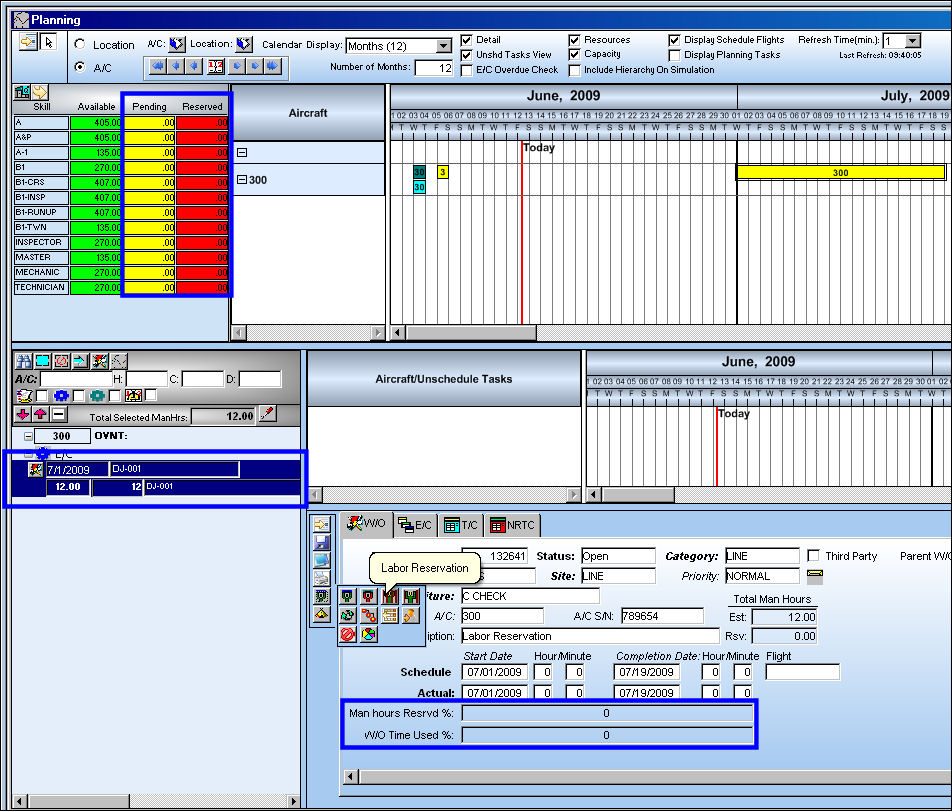Click the Number of Months input field
The height and width of the screenshot is (811, 952).
[x=434, y=68]
